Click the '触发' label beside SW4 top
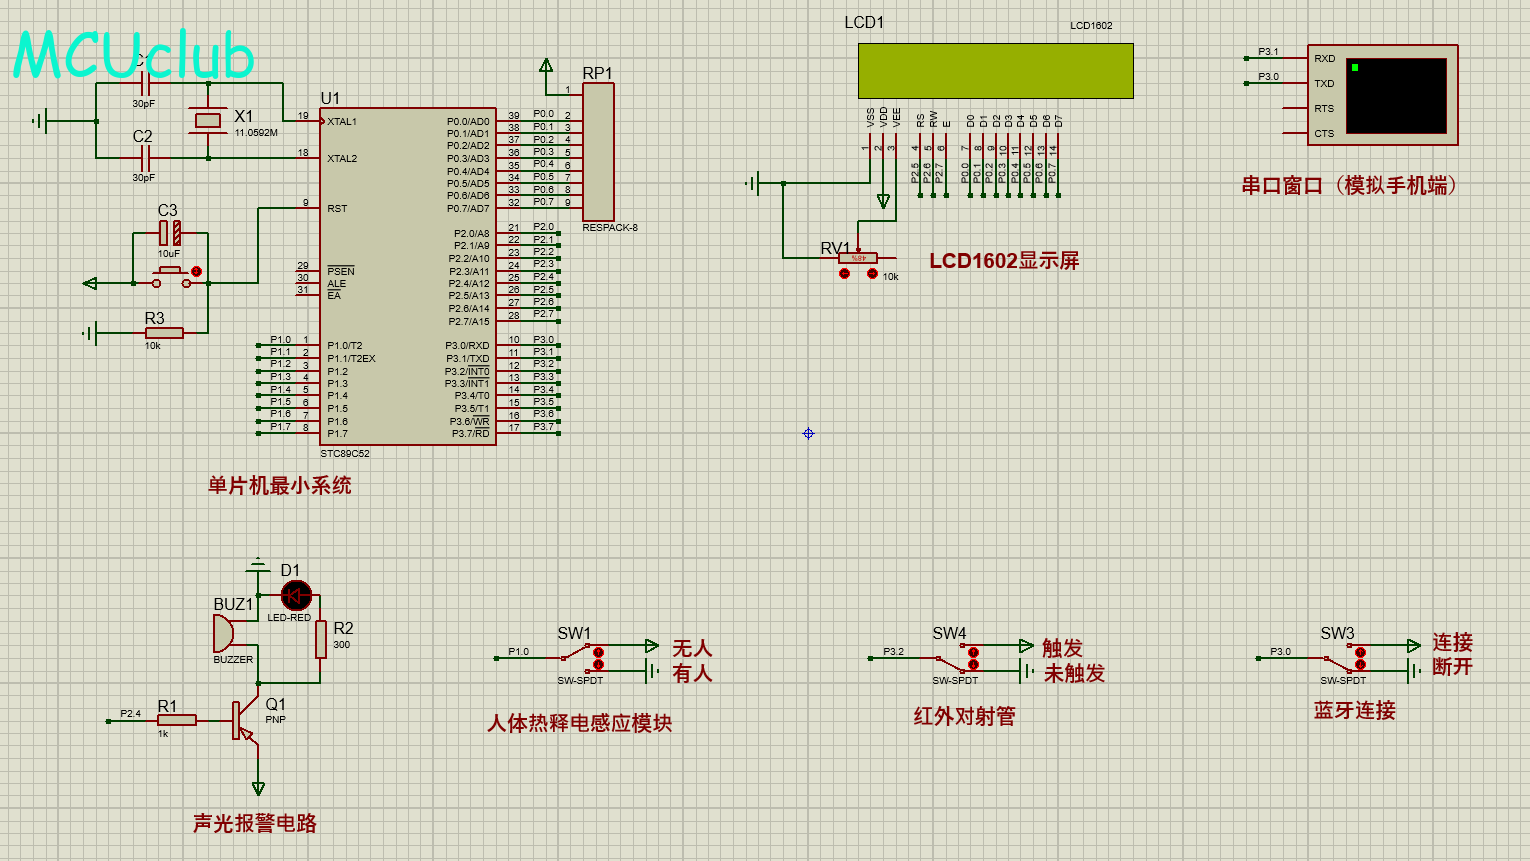 [x=1062, y=648]
